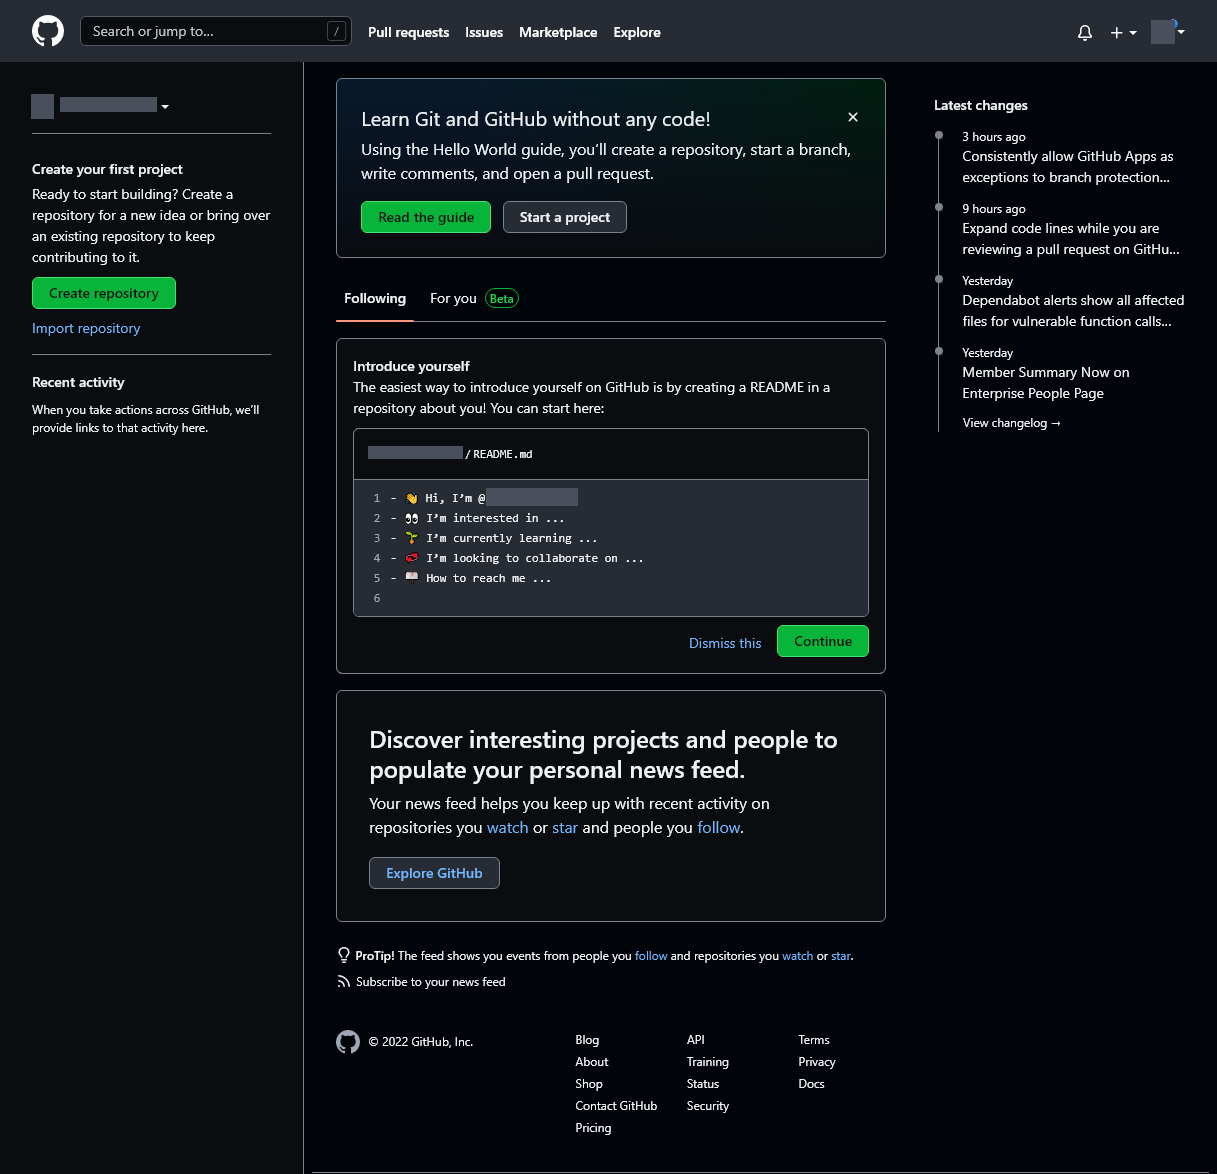The width and height of the screenshot is (1217, 1174).
Task: Click the Import repository link
Action: pos(86,328)
